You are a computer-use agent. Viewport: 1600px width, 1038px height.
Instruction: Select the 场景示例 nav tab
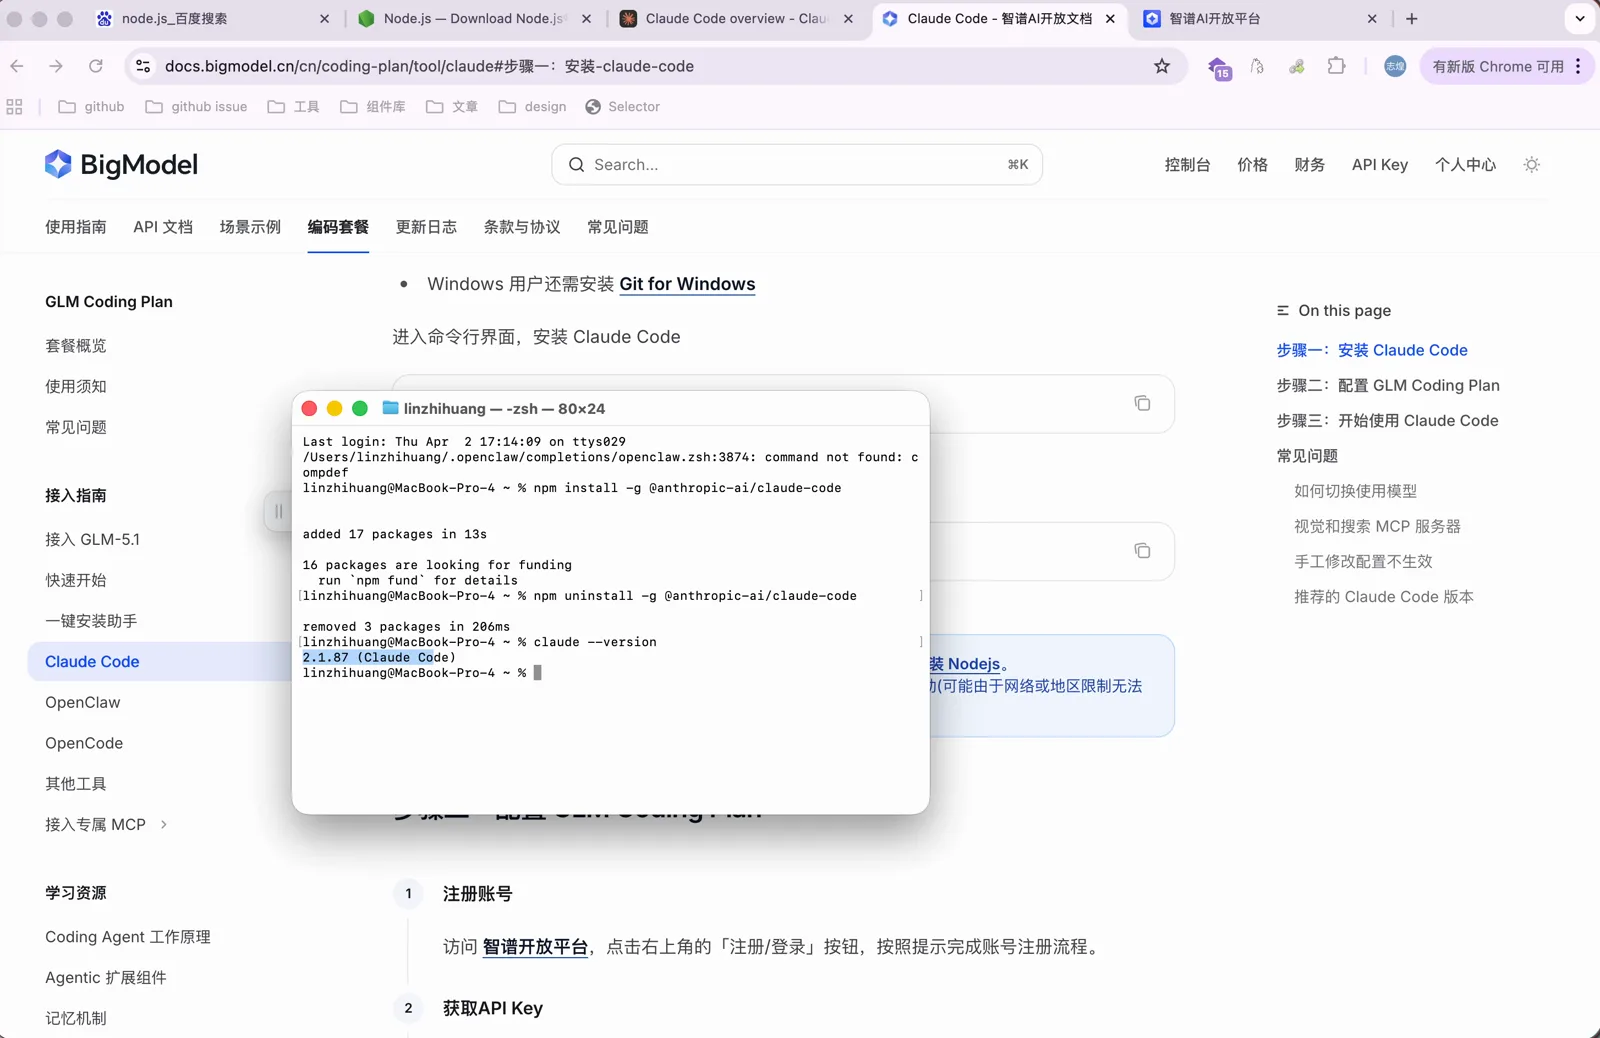[250, 227]
